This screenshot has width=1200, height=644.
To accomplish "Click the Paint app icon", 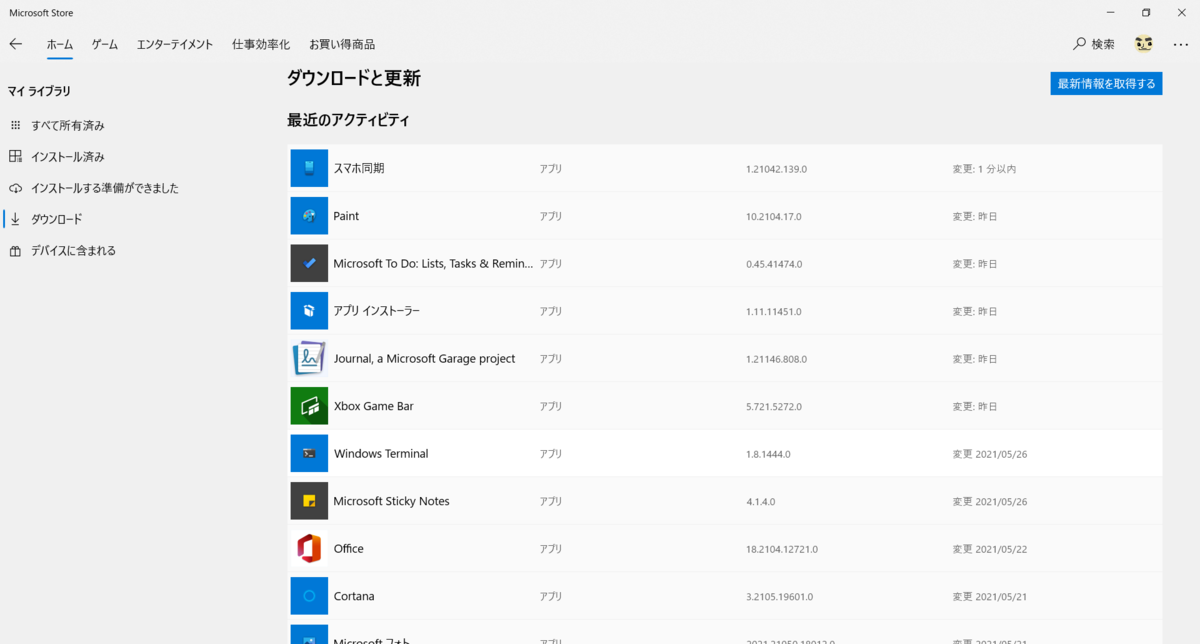I will (x=309, y=216).
